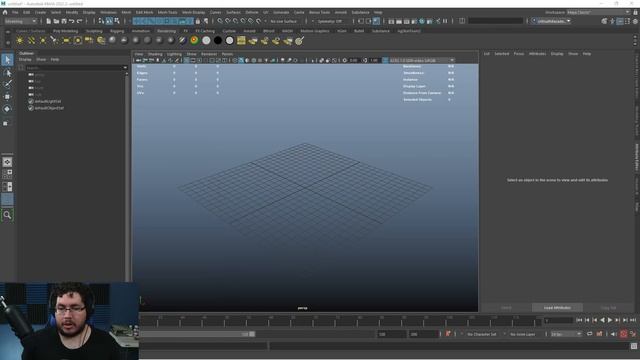This screenshot has width=640, height=360.
Task: Open the Outliner Display menu
Action: click(25, 60)
